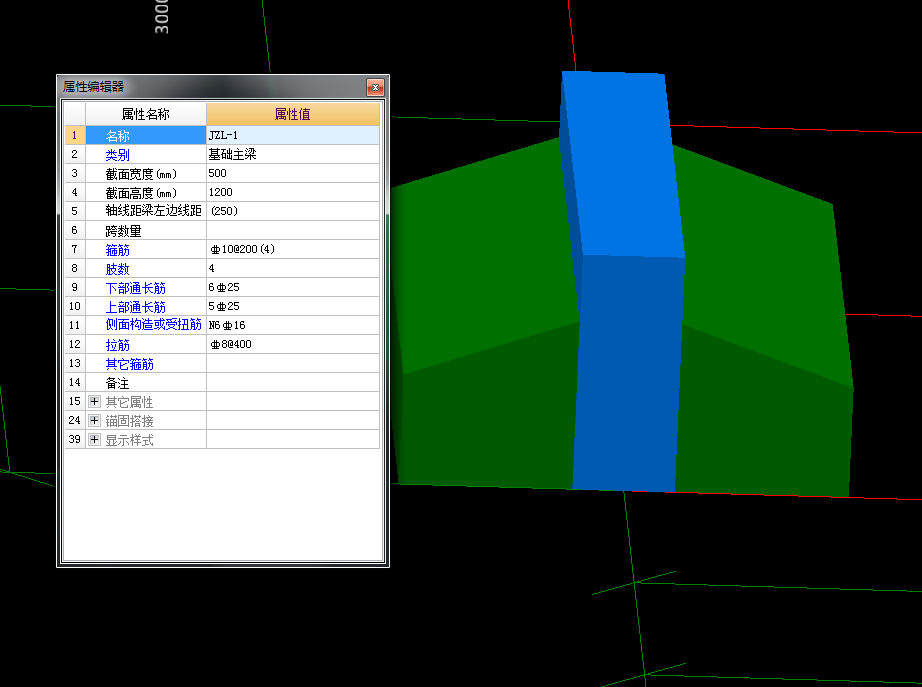922x687 pixels.
Task: Click the 箍筋 property label
Action: coord(118,250)
